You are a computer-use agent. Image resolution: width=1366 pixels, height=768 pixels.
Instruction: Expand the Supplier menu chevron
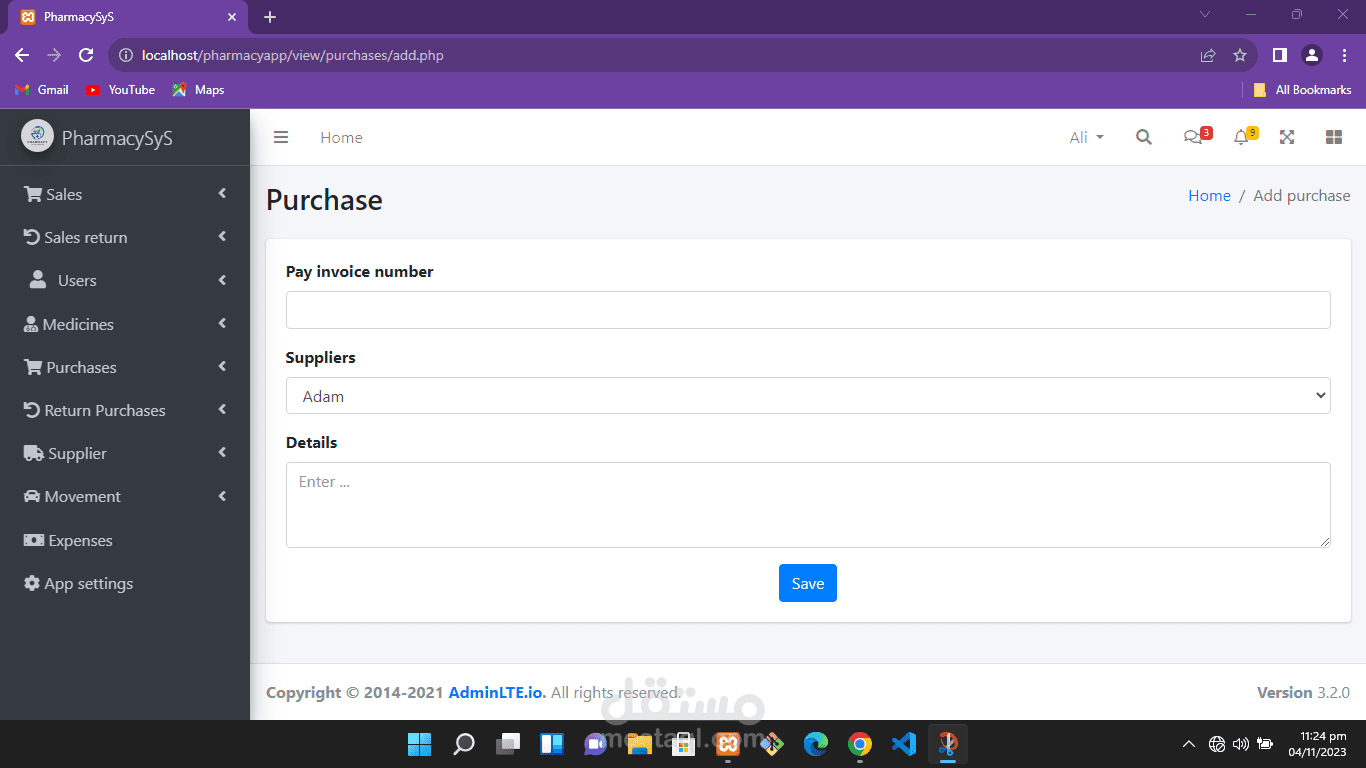click(222, 453)
